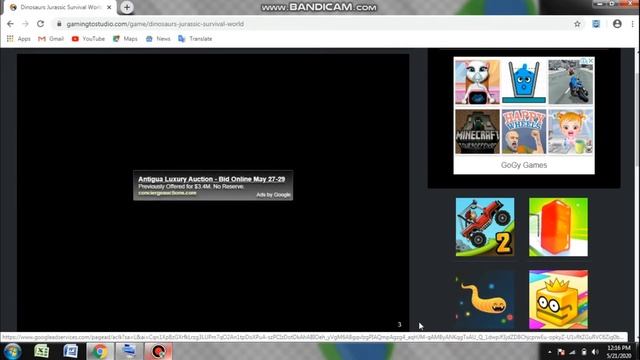
Task: Open the taskbar clock and date
Action: coord(619,352)
